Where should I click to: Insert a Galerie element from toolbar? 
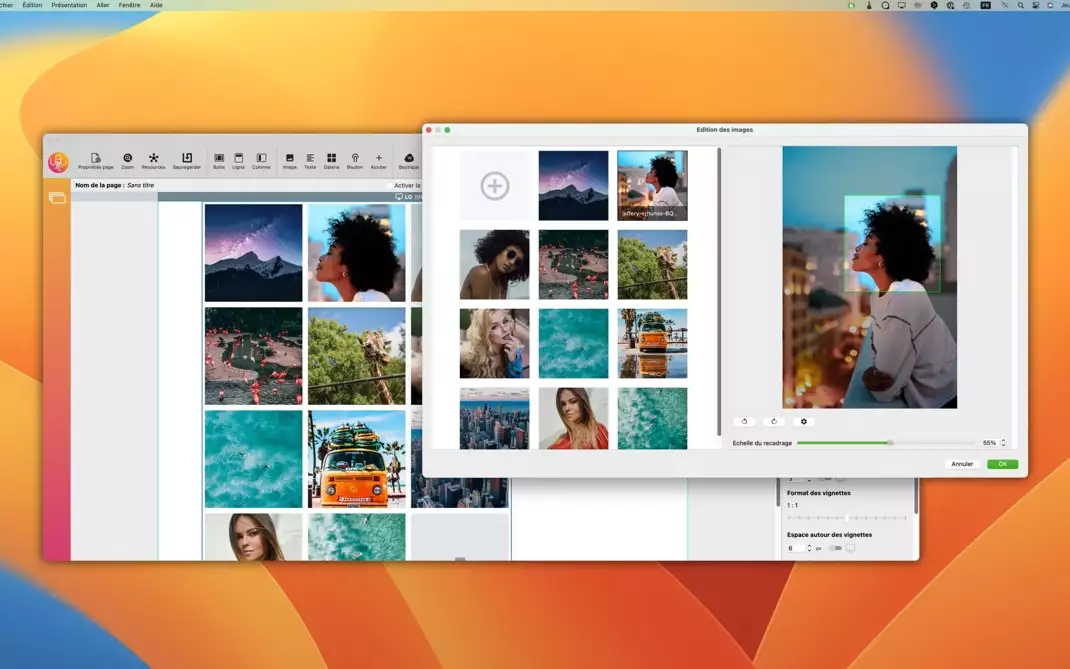click(331, 160)
